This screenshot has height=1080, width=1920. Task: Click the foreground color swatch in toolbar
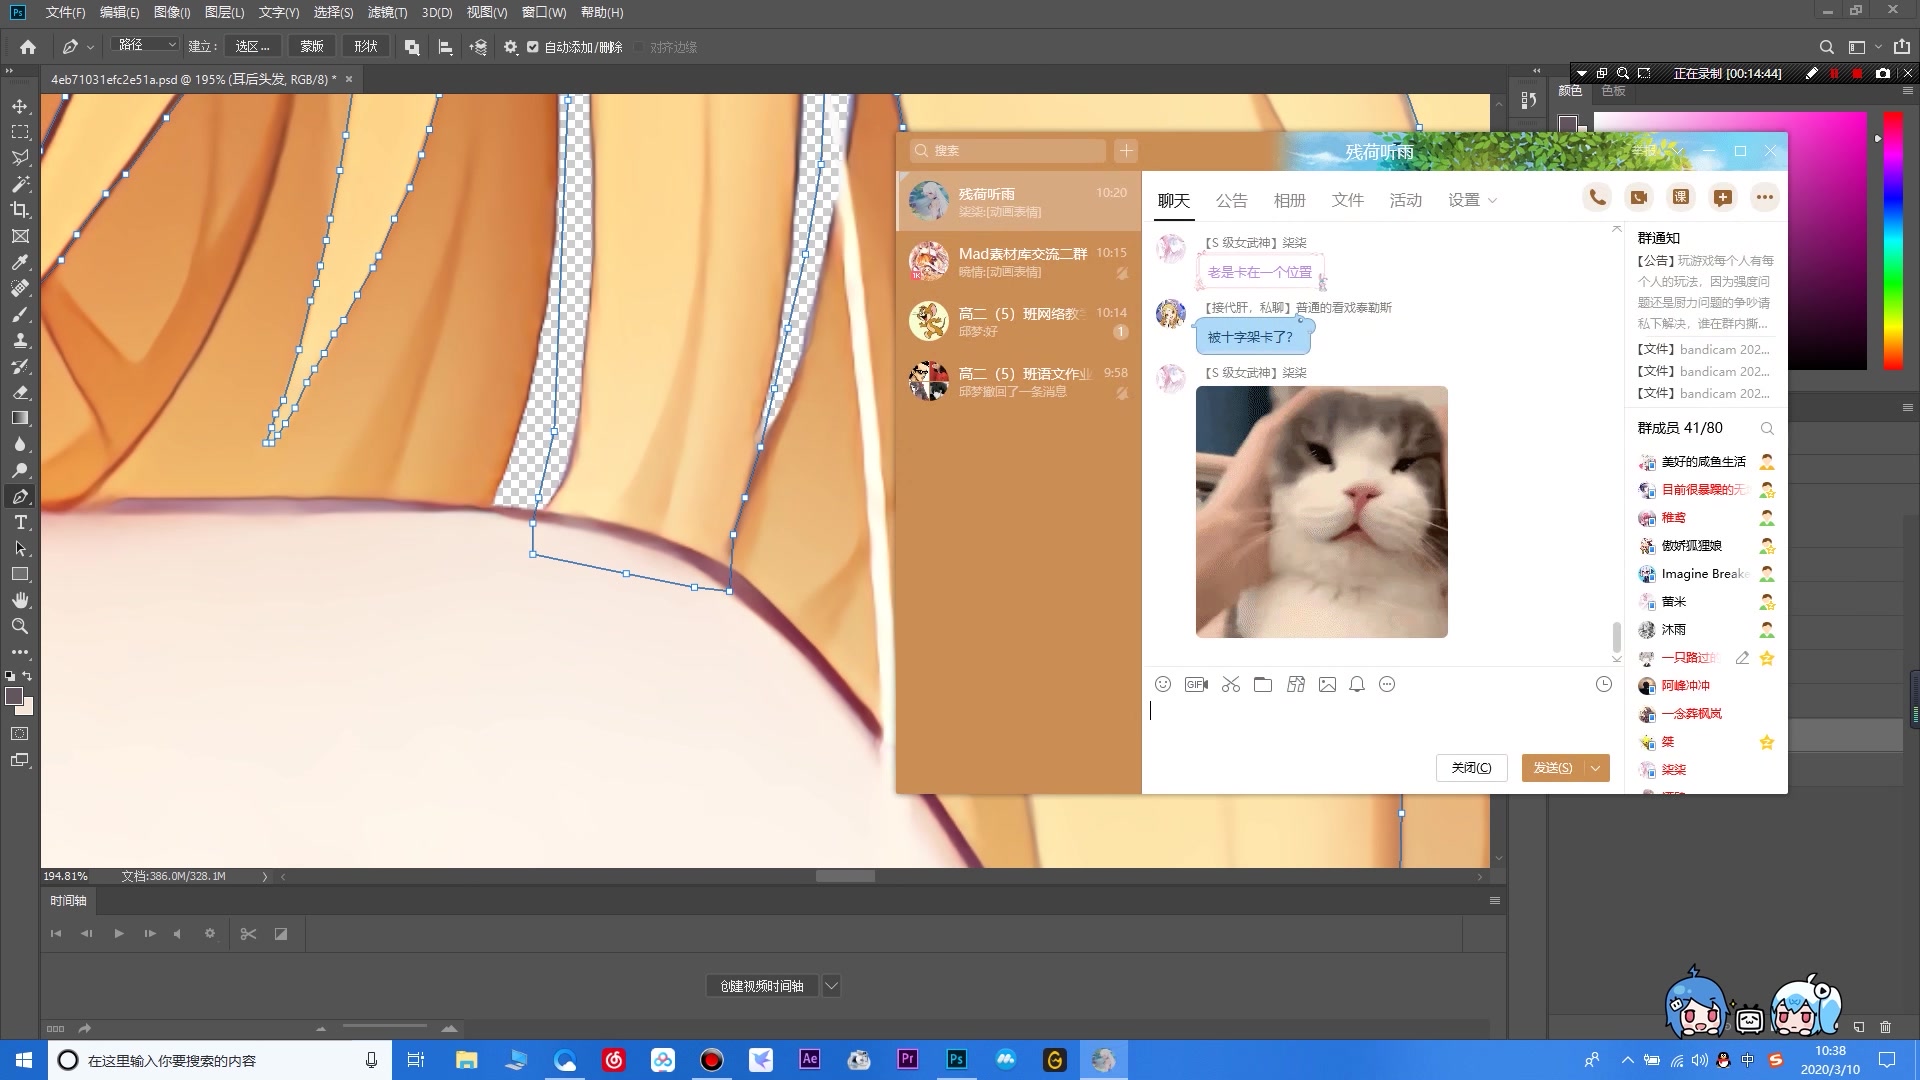(x=14, y=696)
